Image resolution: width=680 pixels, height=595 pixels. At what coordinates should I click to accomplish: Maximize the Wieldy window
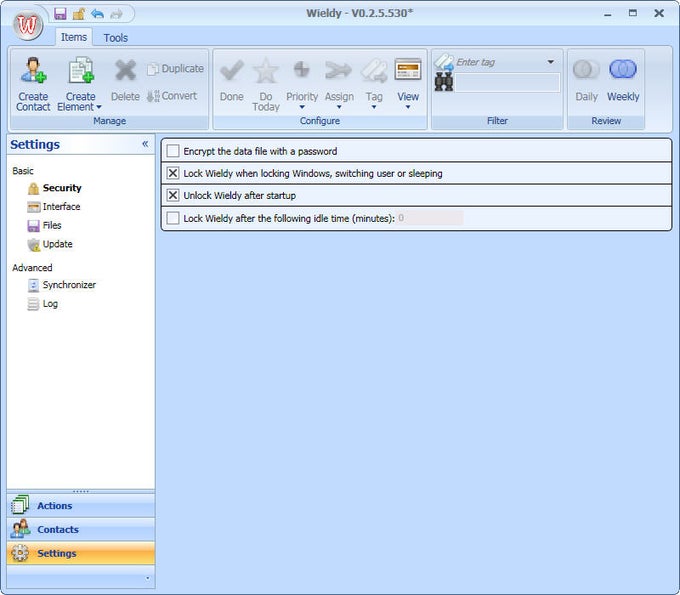click(x=633, y=13)
